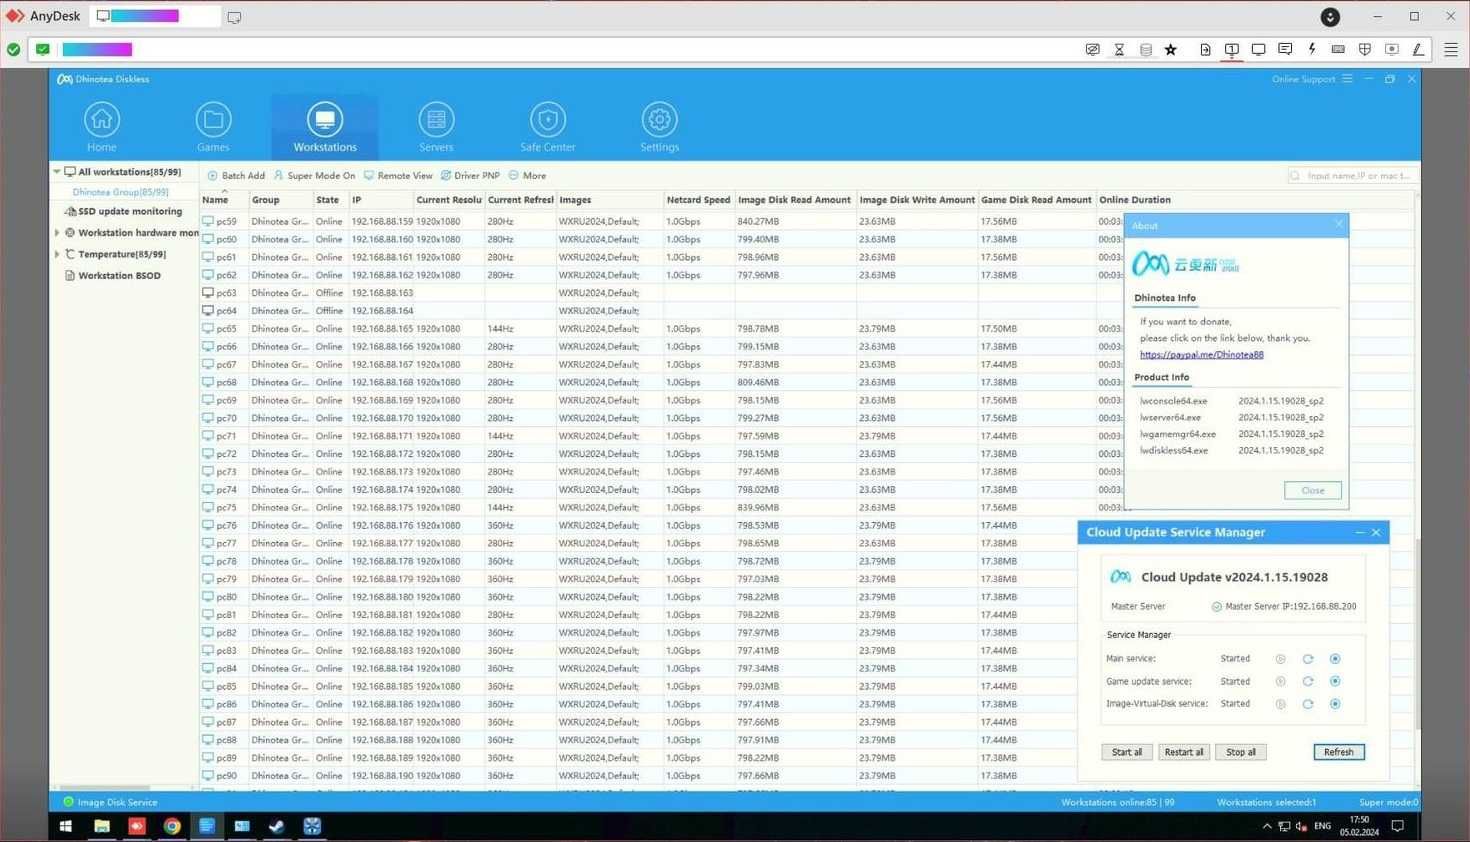Open AnyDesk permissions shield icon
The height and width of the screenshot is (842, 1470).
1365,49
